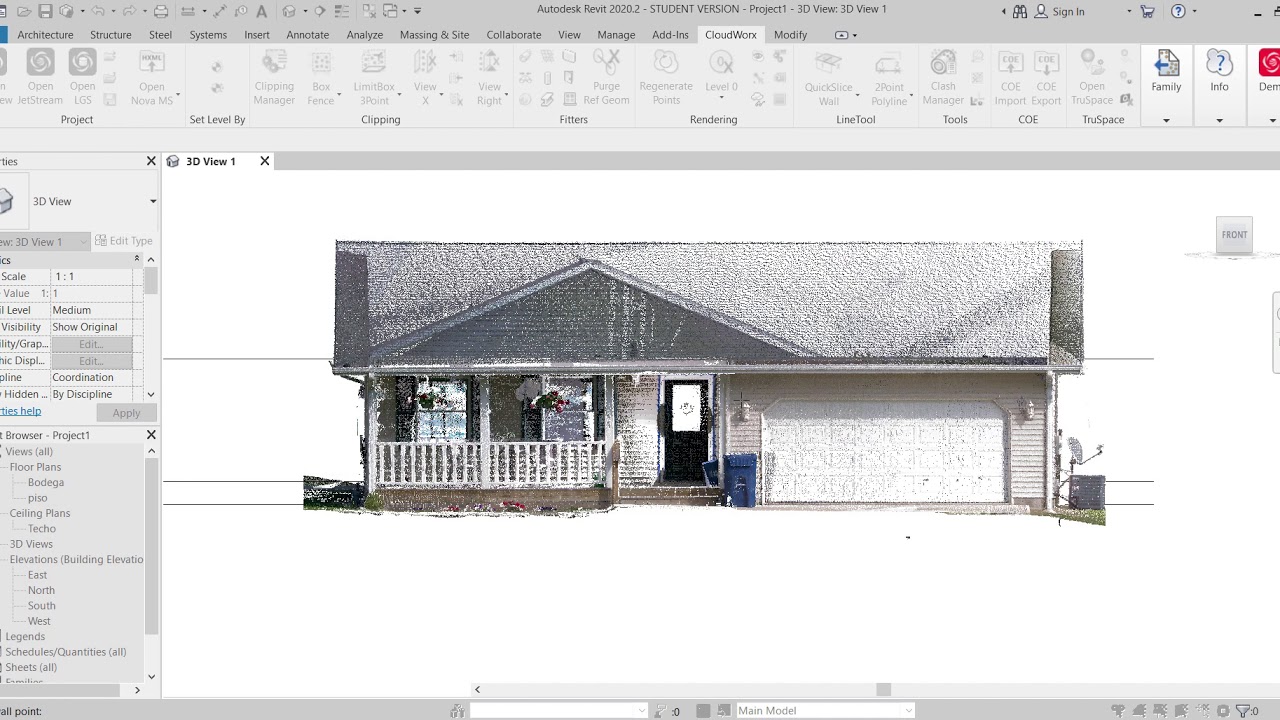The image size is (1280, 720).
Task: Click the Sign In link
Action: click(1068, 11)
